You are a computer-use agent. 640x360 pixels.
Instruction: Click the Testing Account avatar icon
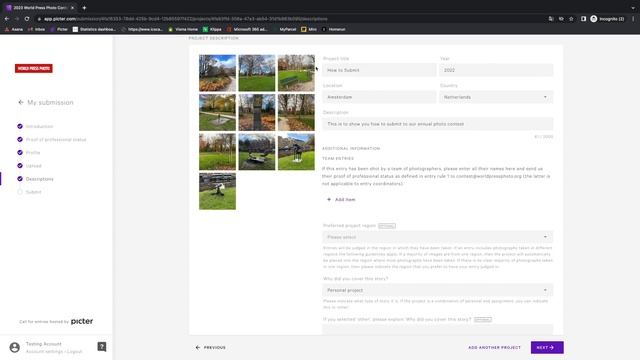[15, 347]
